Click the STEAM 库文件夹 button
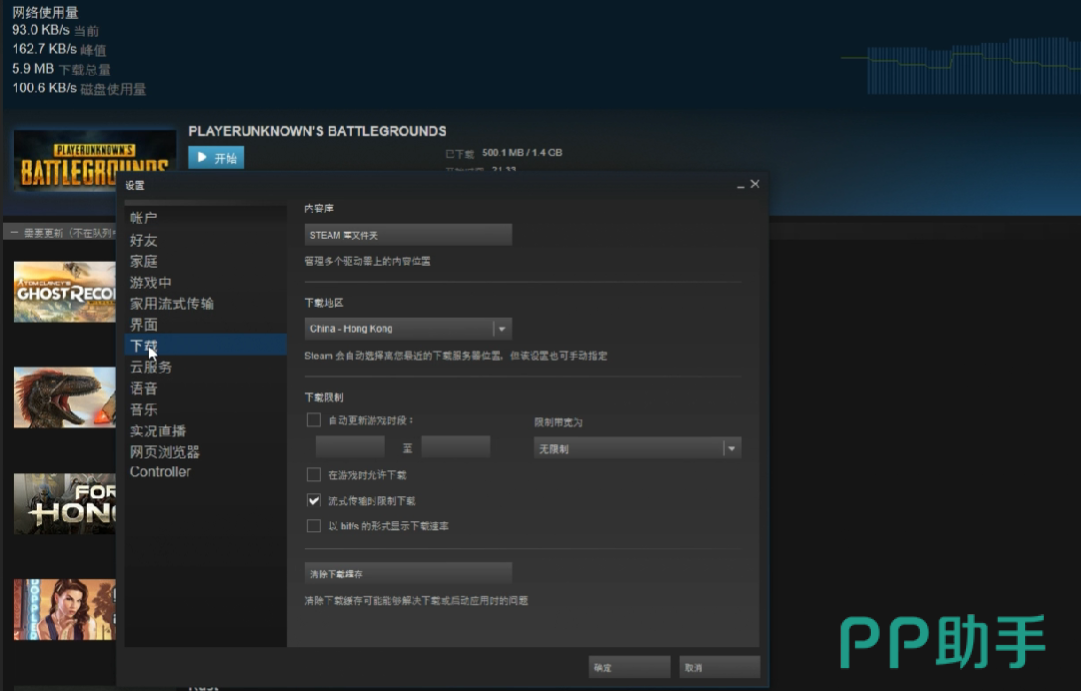This screenshot has width=1081, height=691. click(408, 235)
